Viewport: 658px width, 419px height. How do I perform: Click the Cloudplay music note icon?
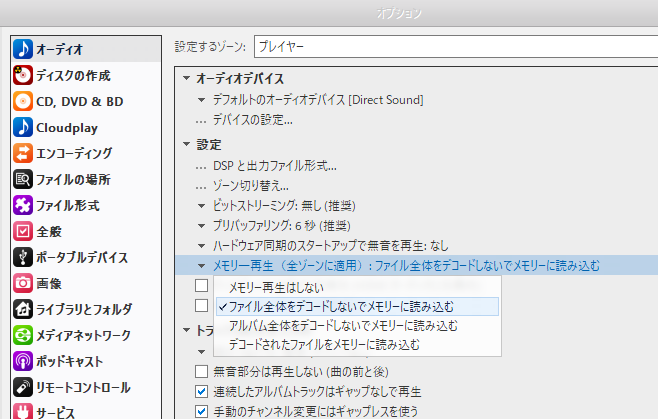[23, 127]
